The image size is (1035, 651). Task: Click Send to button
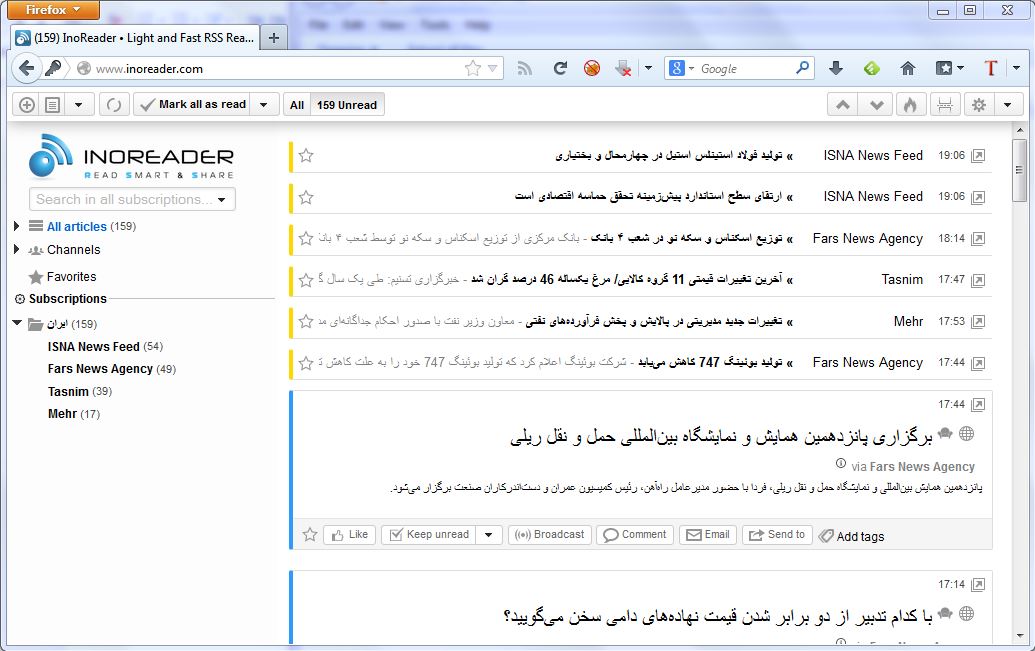[777, 535]
